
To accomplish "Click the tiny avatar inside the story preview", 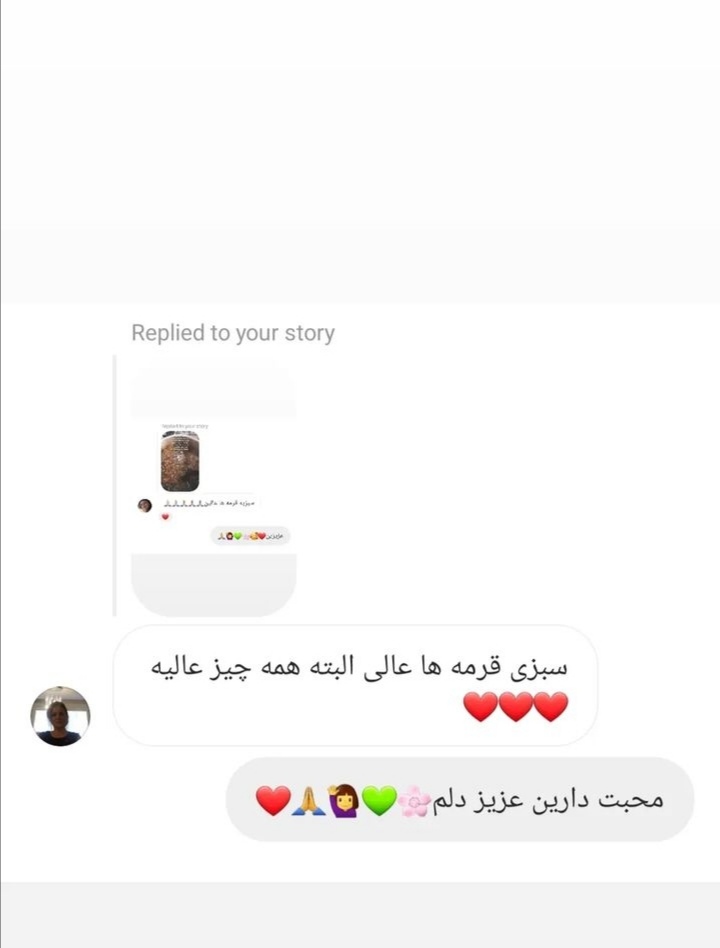I will (144, 505).
